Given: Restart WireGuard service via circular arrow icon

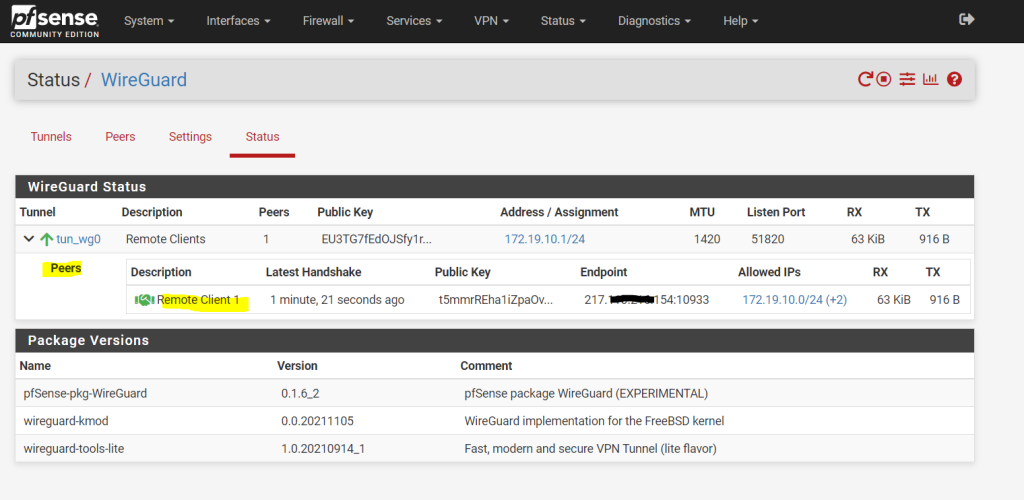Looking at the screenshot, I should (x=865, y=80).
